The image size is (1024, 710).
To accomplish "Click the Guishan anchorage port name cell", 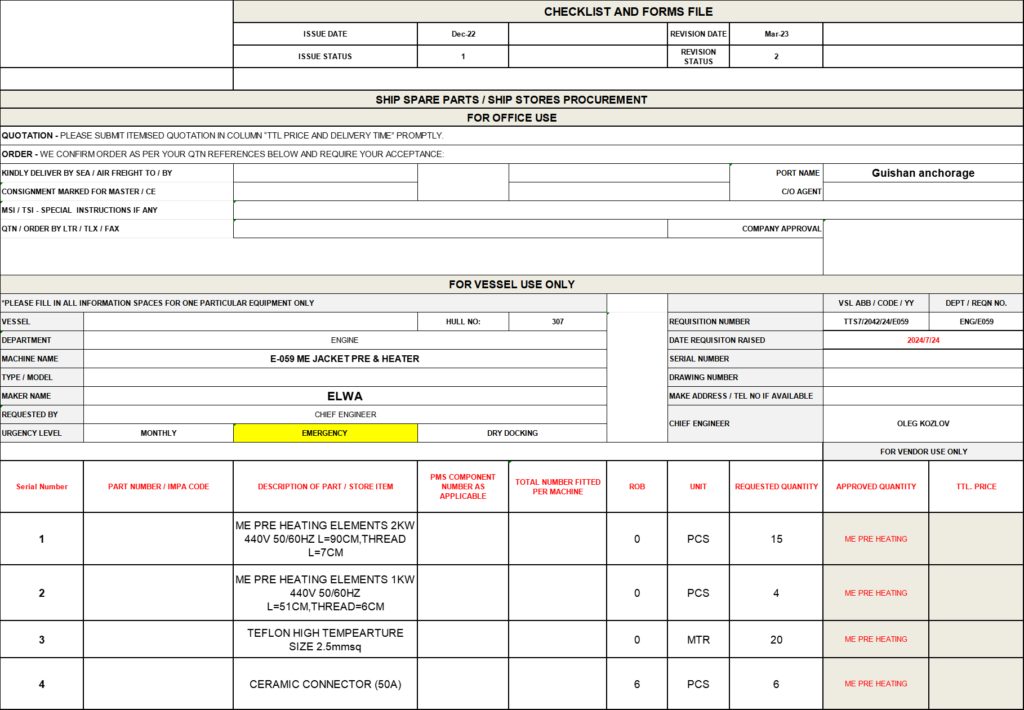I will tap(922, 173).
